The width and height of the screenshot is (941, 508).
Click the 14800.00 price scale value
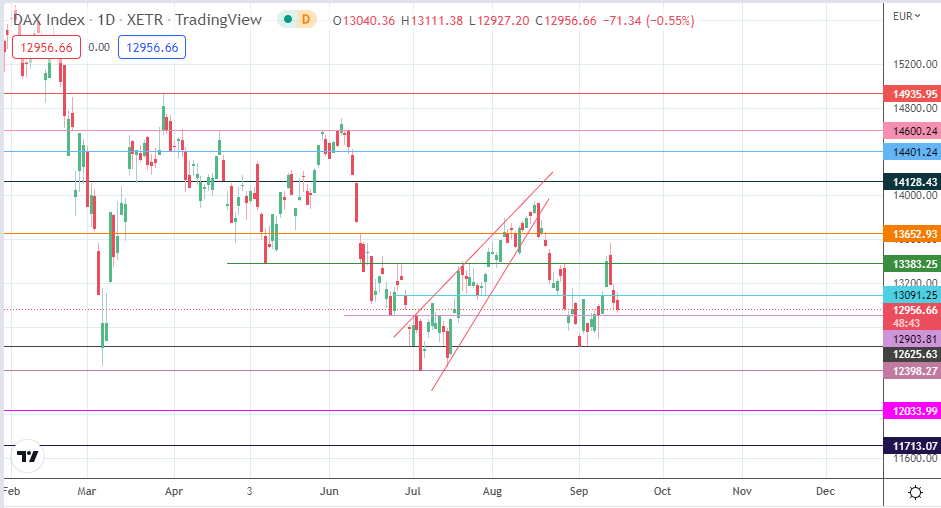[x=915, y=109]
